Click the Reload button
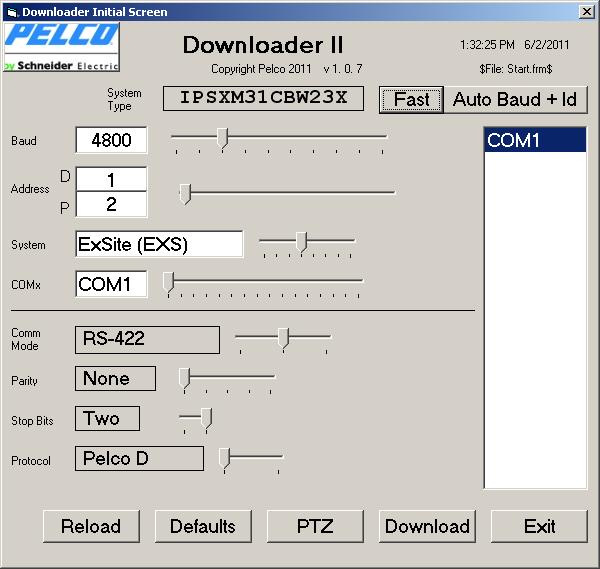Viewport: 600px width, 569px height. point(91,526)
